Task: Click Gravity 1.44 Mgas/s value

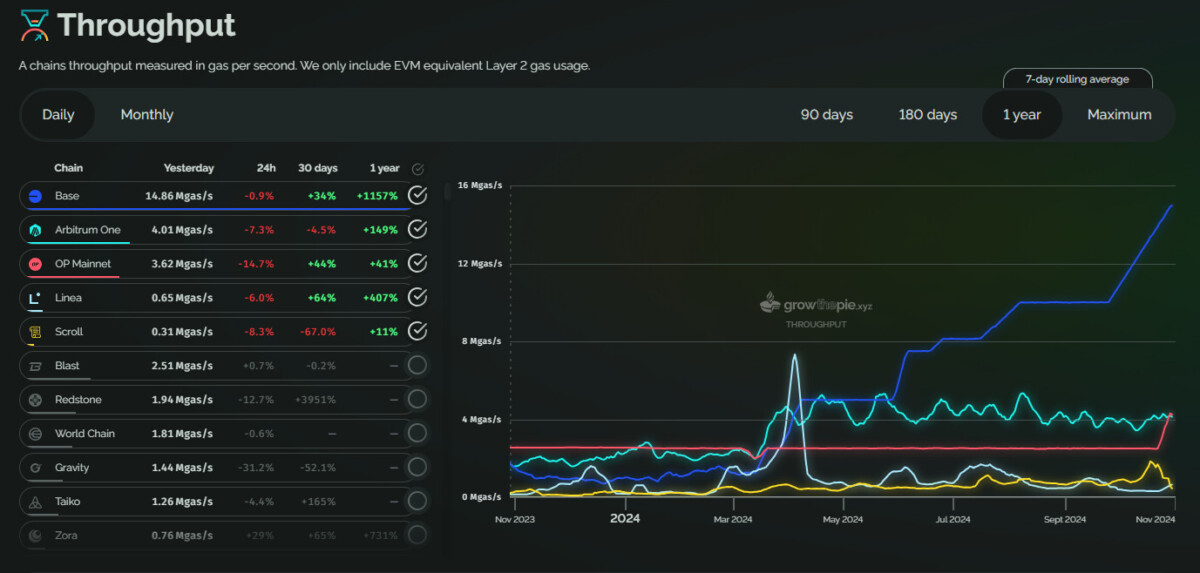Action: [182, 468]
